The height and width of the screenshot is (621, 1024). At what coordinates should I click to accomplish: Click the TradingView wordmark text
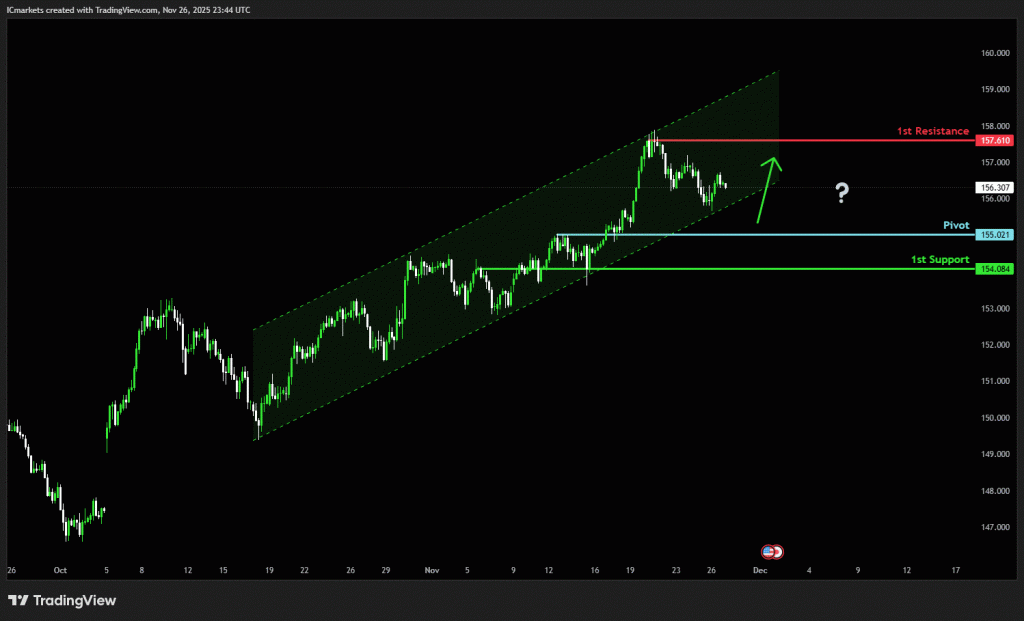[75, 601]
